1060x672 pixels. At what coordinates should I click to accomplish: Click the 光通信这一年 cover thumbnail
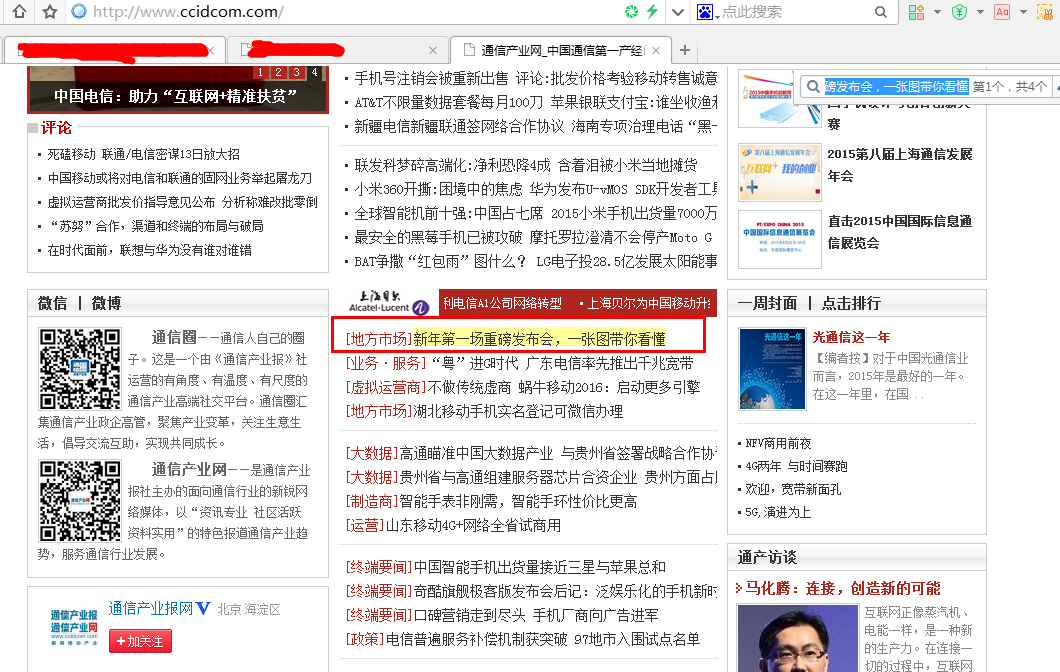[772, 369]
